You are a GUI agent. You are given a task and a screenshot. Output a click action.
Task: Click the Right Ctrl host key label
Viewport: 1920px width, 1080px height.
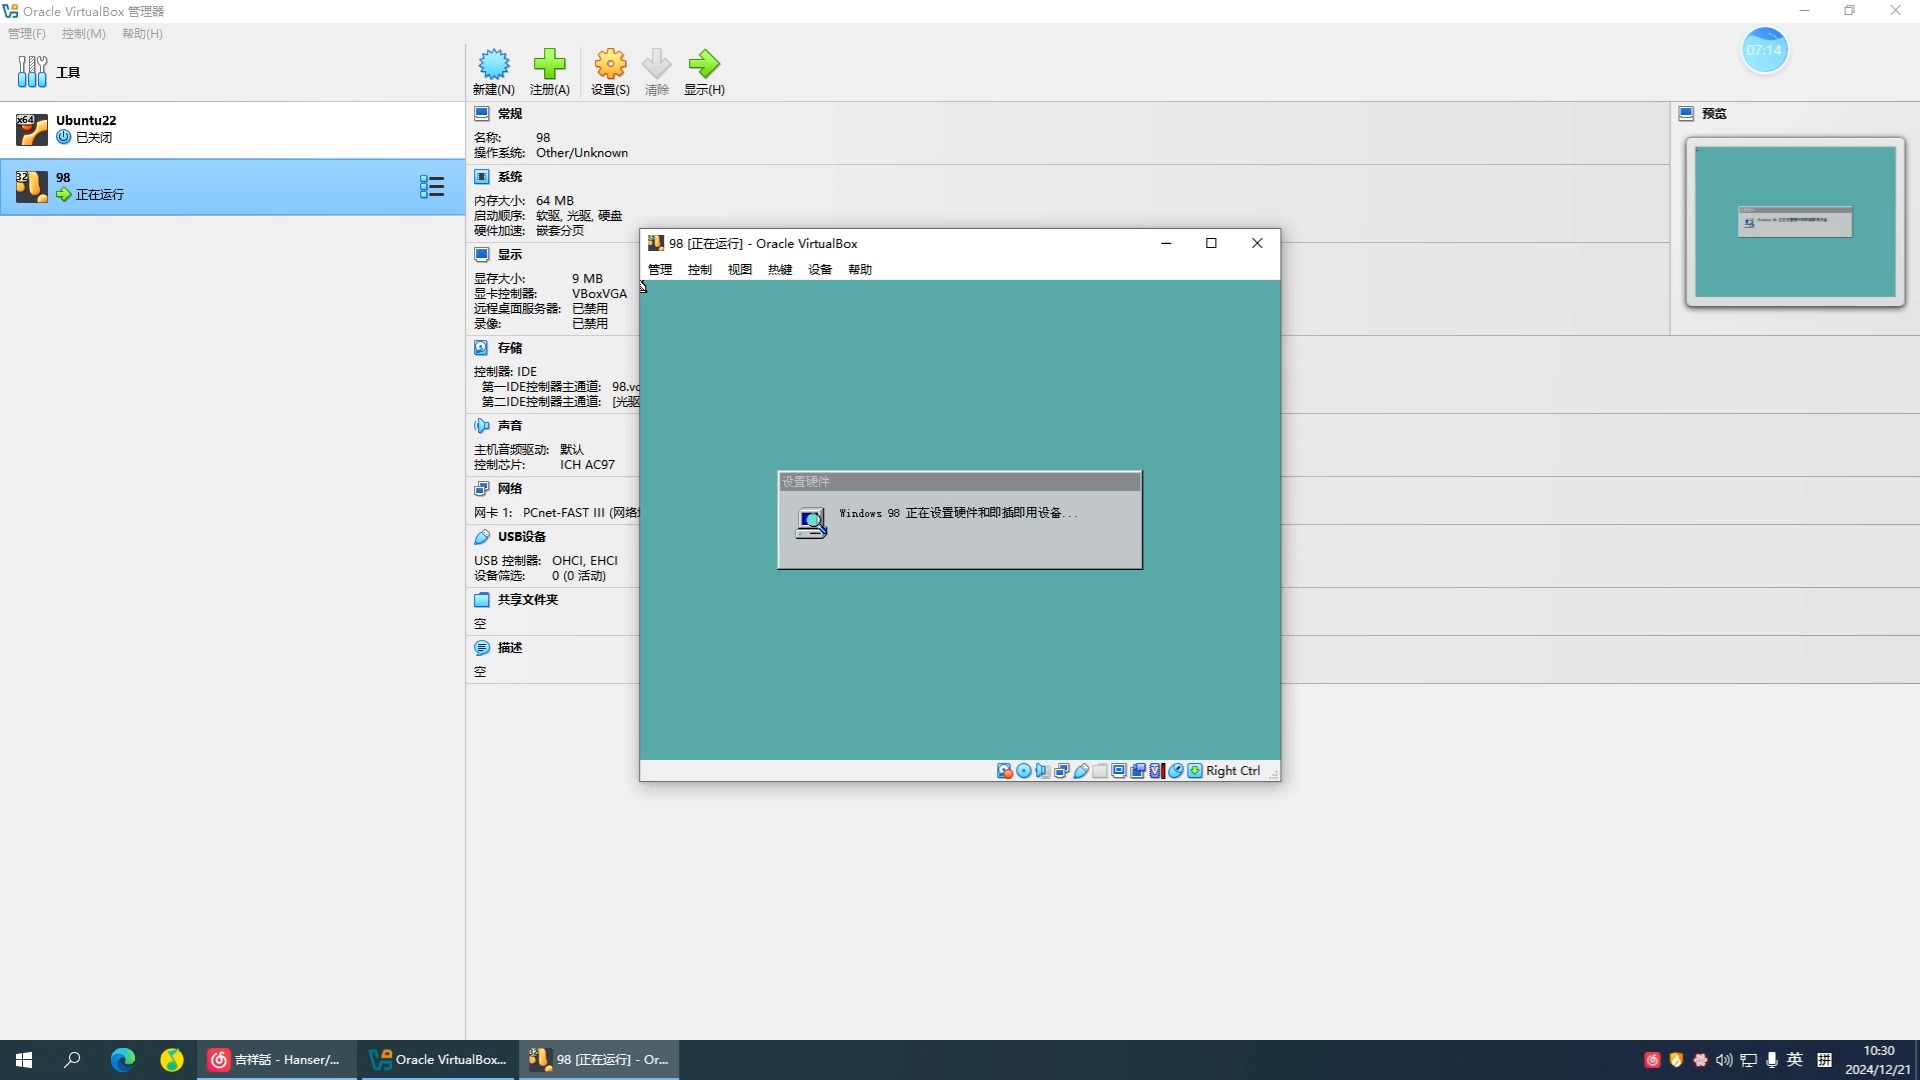pos(1233,771)
